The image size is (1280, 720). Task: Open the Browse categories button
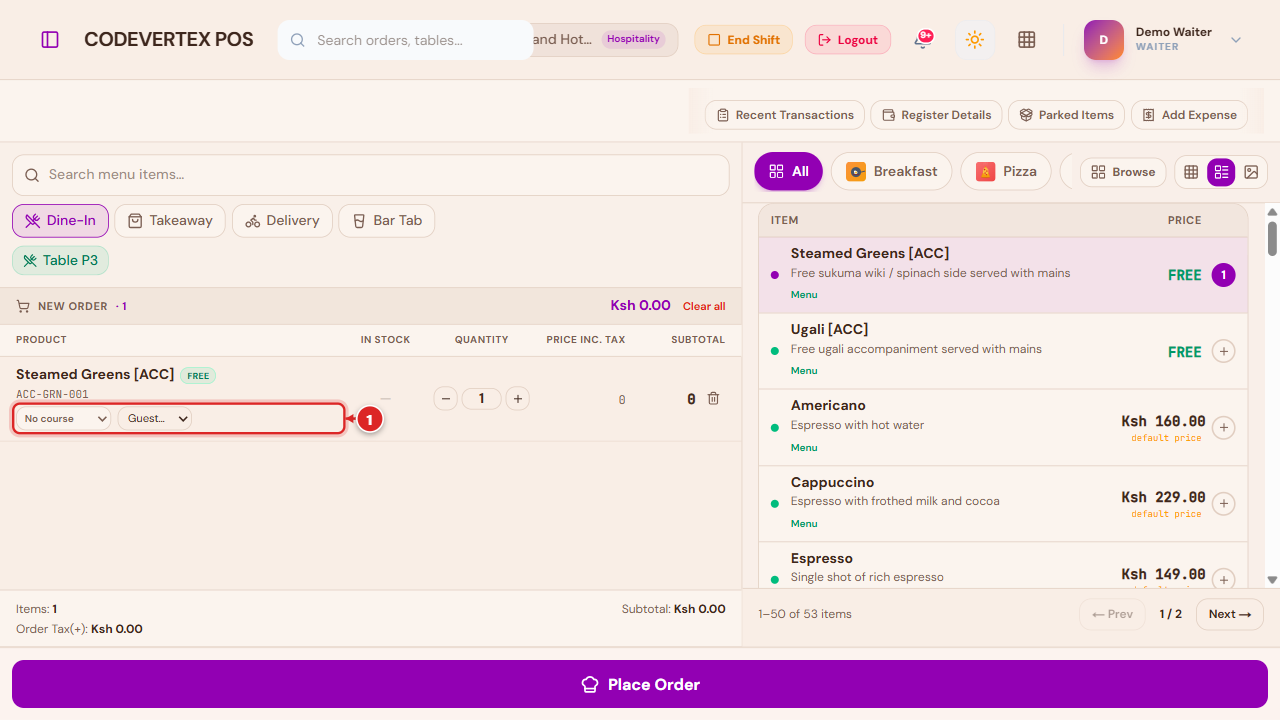tap(1123, 172)
